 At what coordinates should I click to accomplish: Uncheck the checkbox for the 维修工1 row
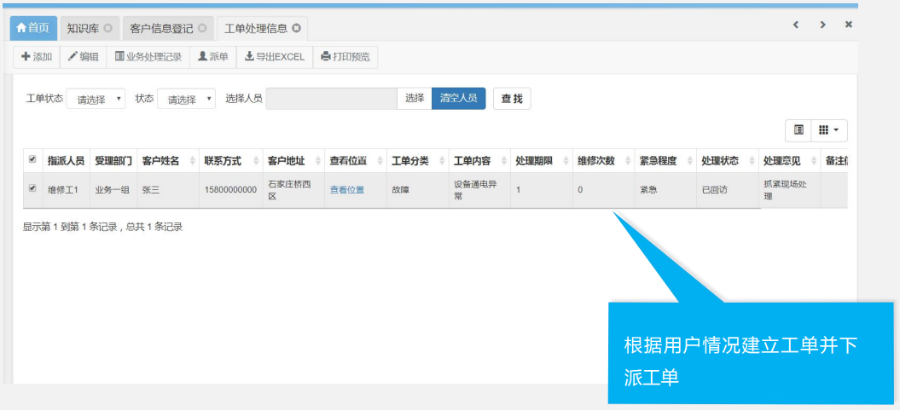coord(32,189)
